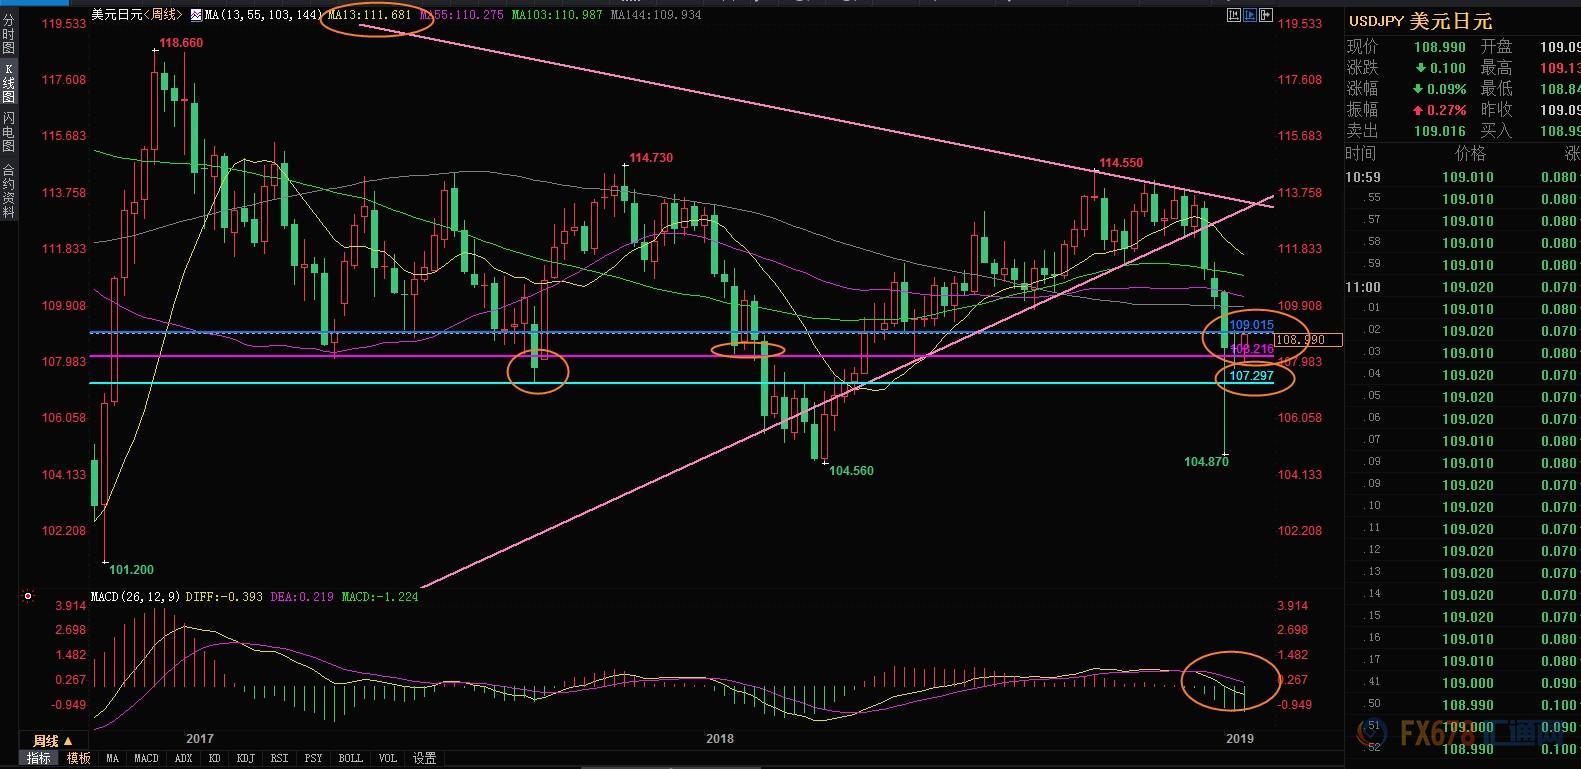Click the 2017 marker on the time axis
Viewport: 1581px width, 769px height.
click(x=200, y=739)
